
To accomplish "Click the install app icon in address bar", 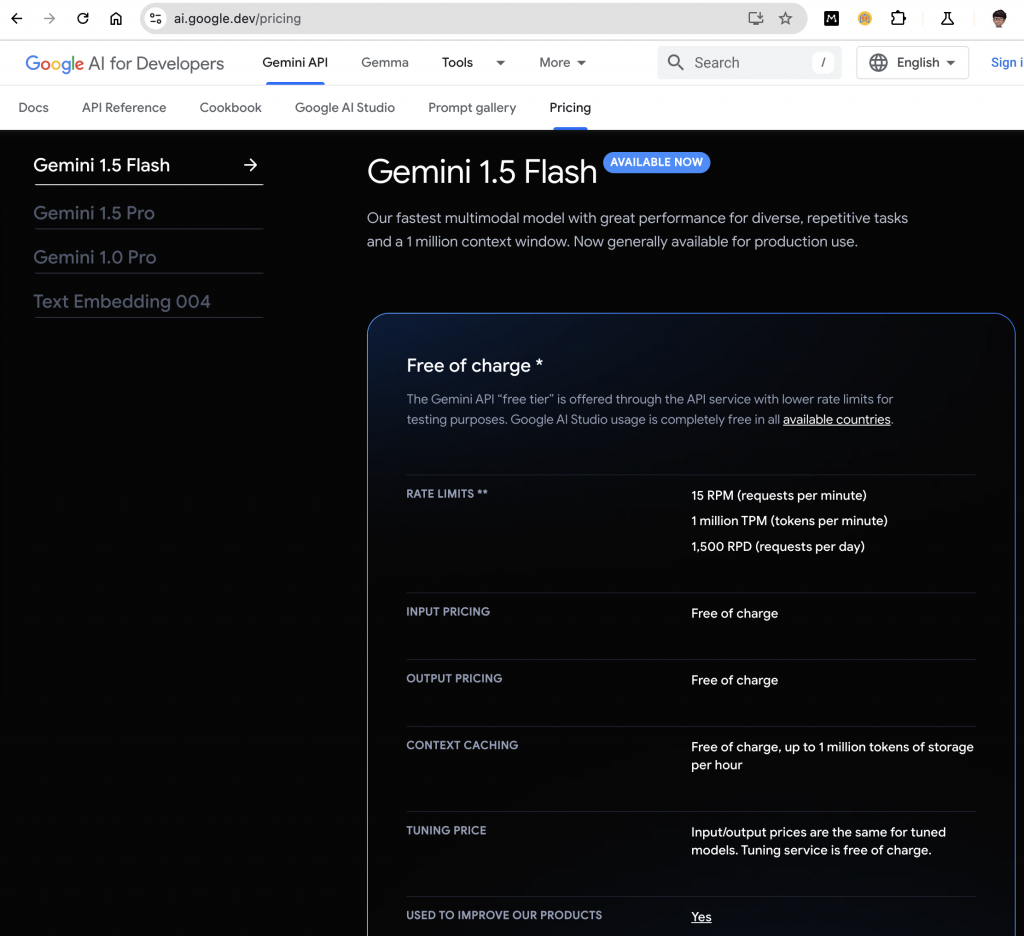I will [756, 18].
